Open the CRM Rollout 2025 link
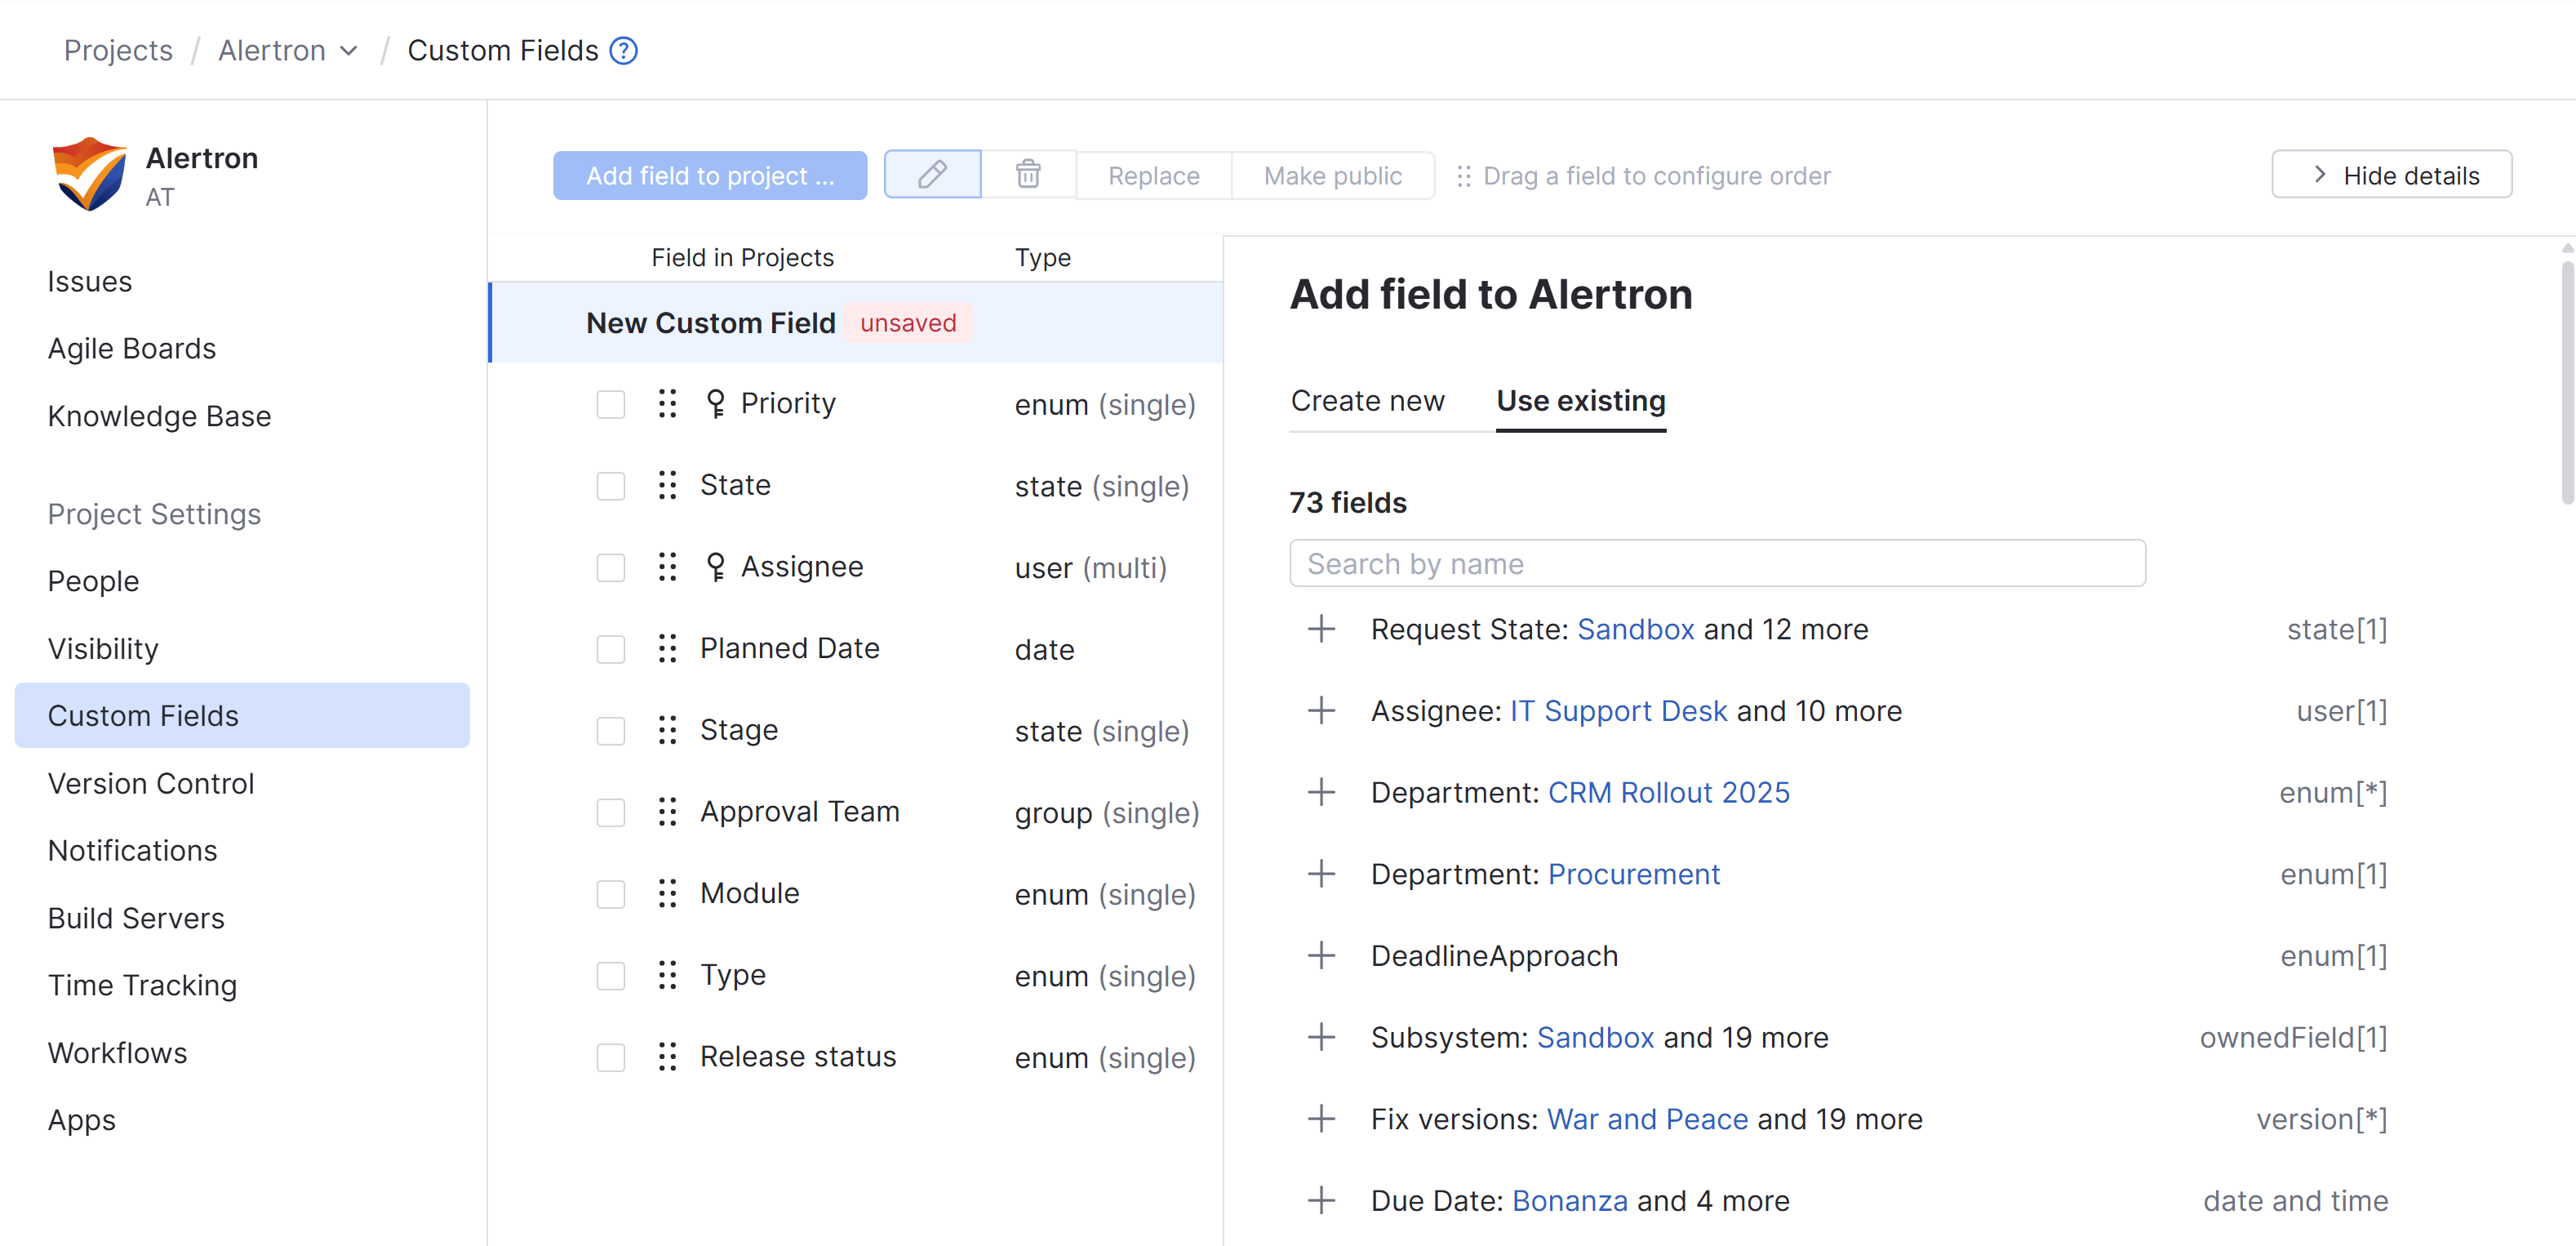 1668,792
